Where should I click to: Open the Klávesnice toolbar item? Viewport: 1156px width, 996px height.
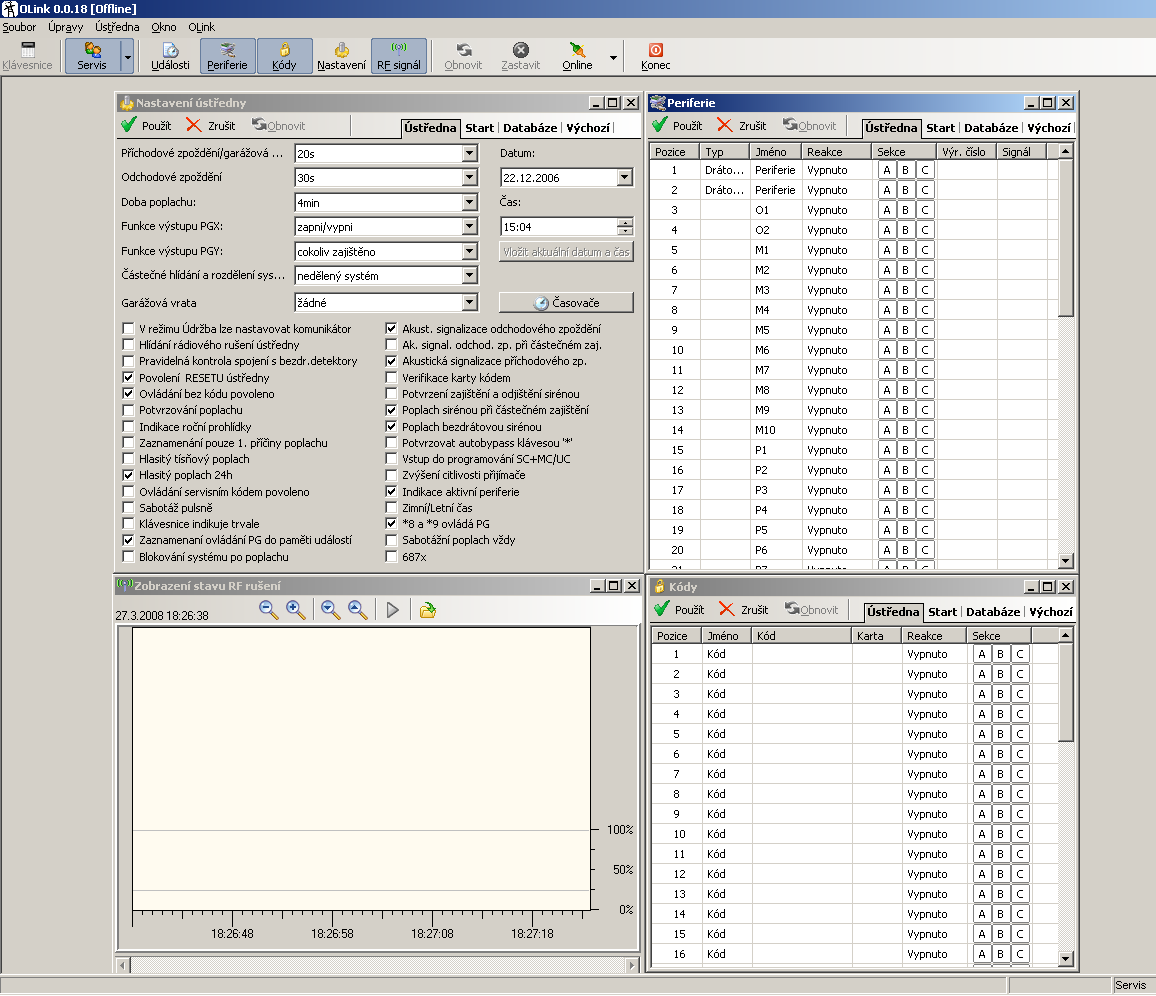27,56
